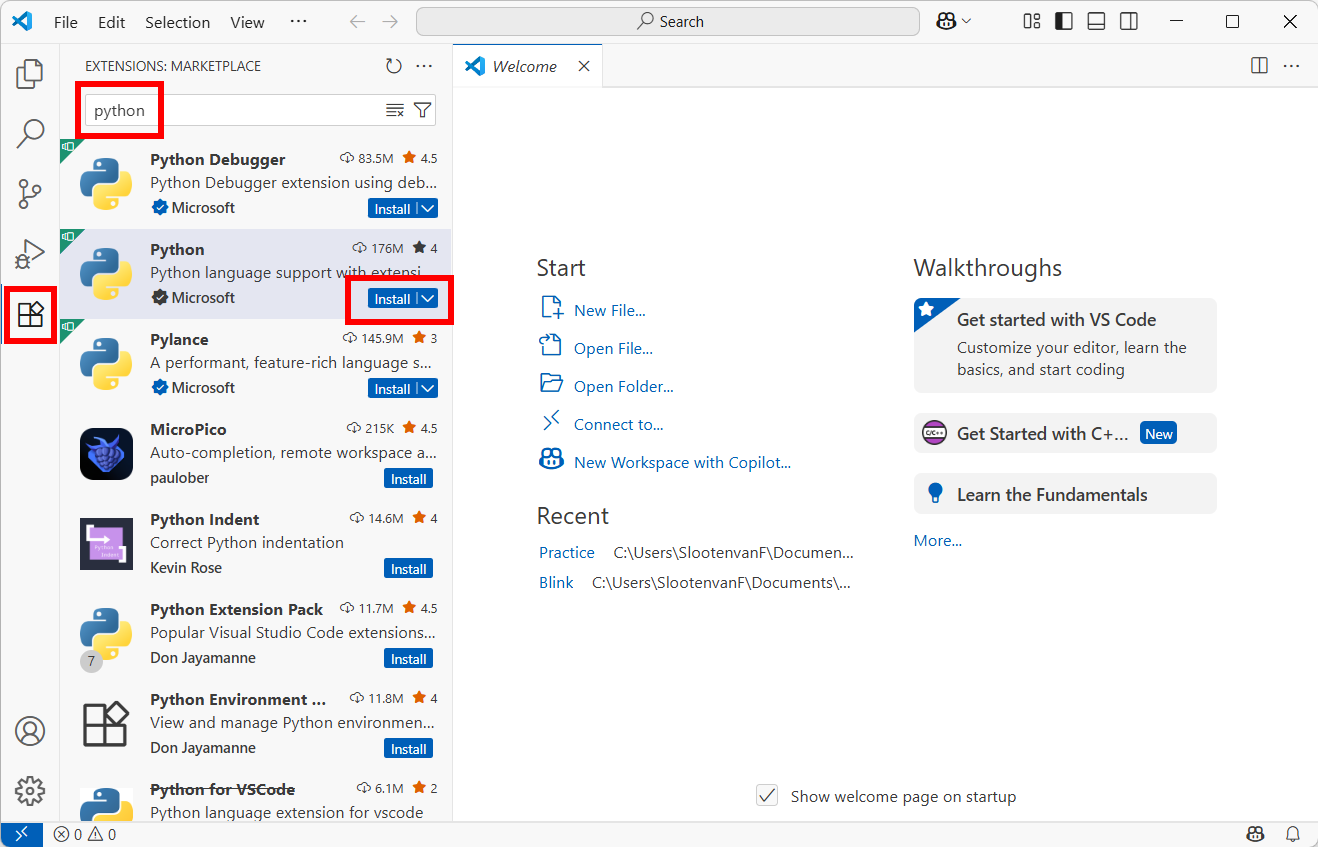Open the View menu
This screenshot has height=847, width=1318.
click(x=247, y=22)
